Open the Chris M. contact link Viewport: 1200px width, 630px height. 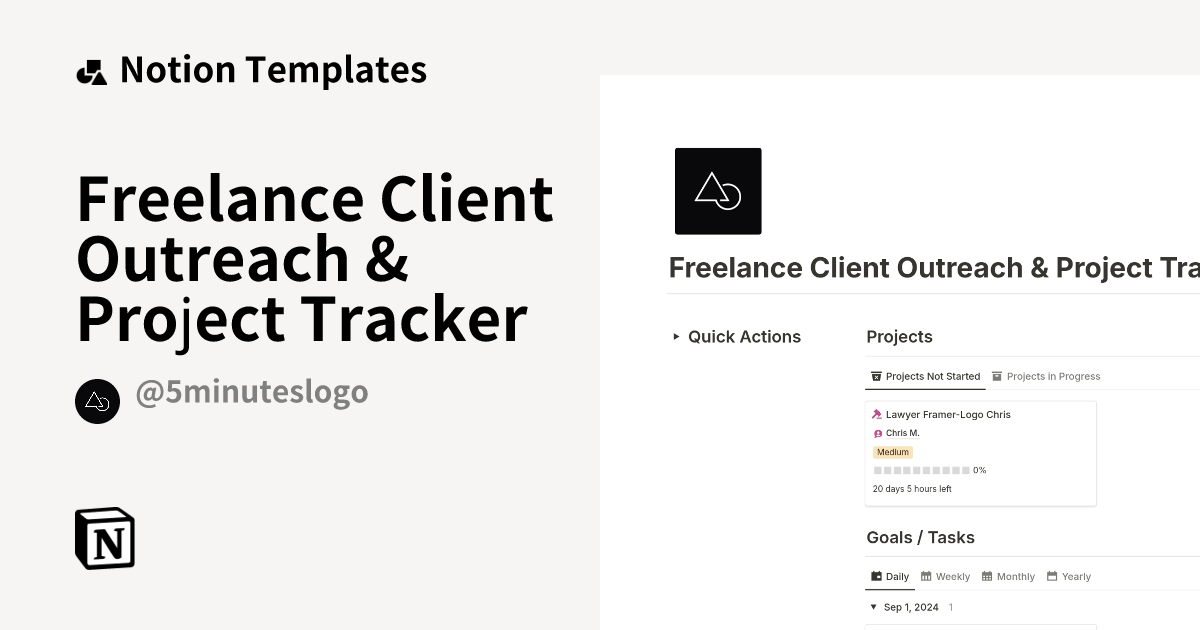pyautogui.click(x=902, y=433)
